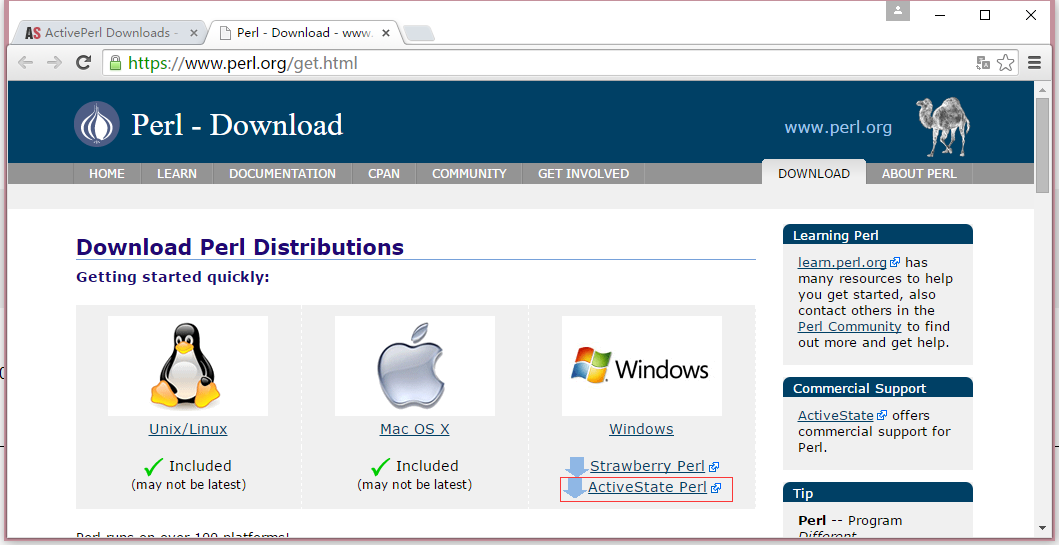This screenshot has width=1059, height=545.
Task: Follow the ActiveState Perl download link
Action: point(647,487)
